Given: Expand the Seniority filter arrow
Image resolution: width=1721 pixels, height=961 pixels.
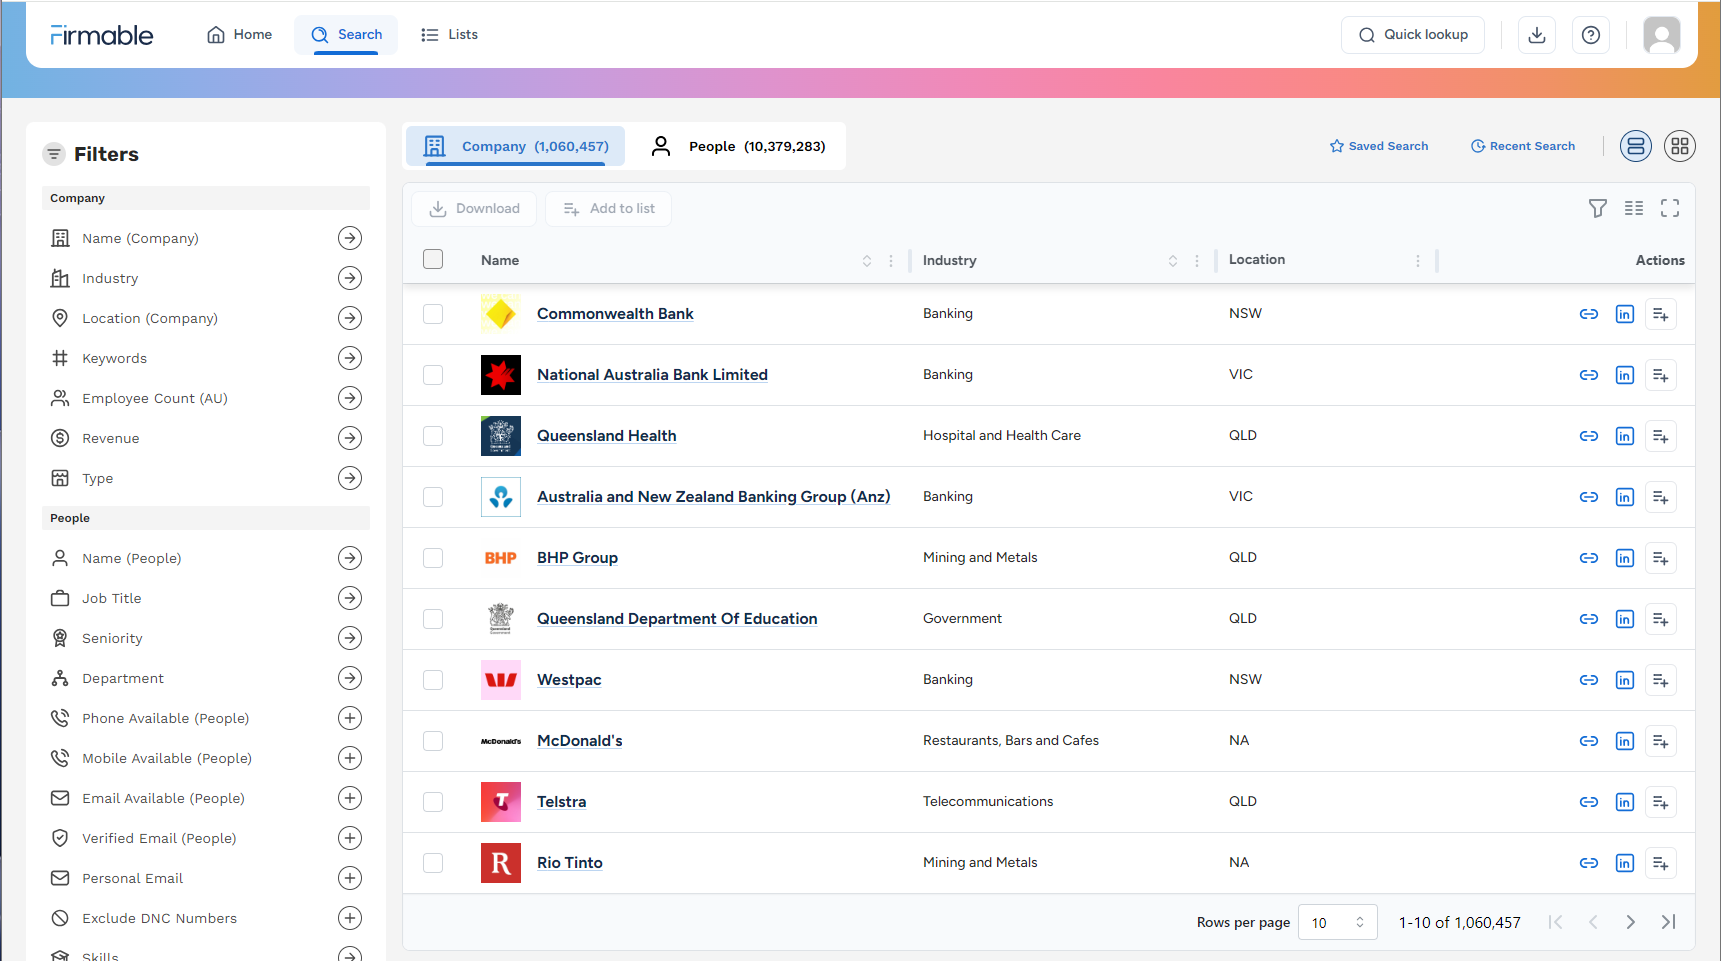Looking at the screenshot, I should pyautogui.click(x=350, y=638).
